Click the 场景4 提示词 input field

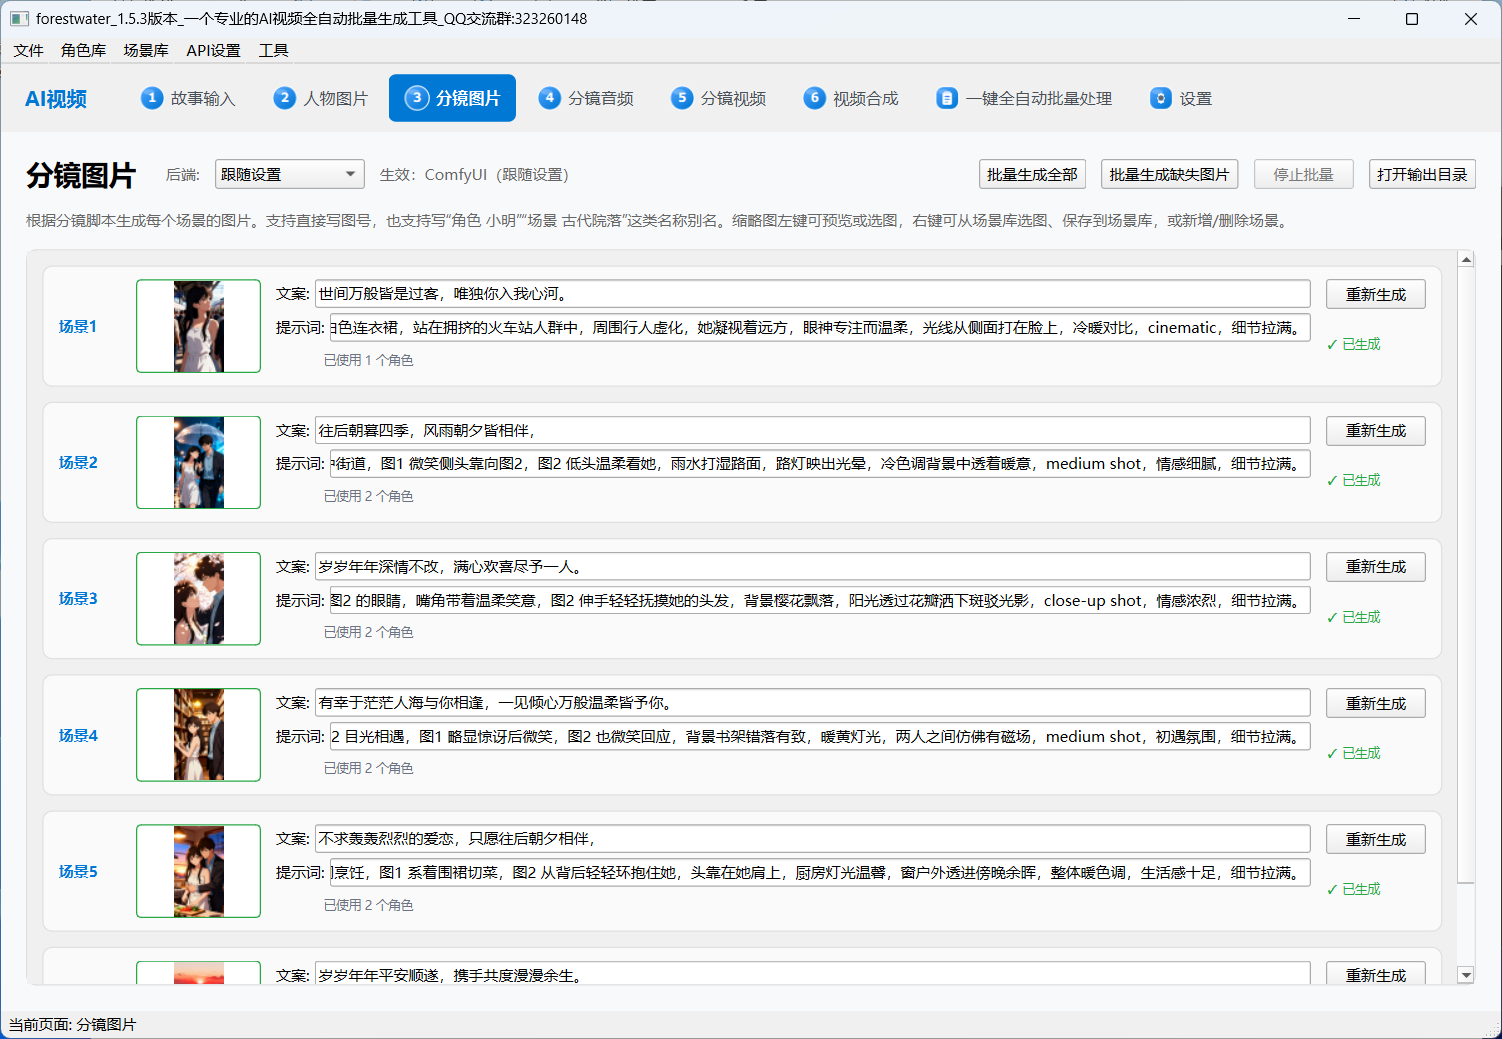pos(820,736)
